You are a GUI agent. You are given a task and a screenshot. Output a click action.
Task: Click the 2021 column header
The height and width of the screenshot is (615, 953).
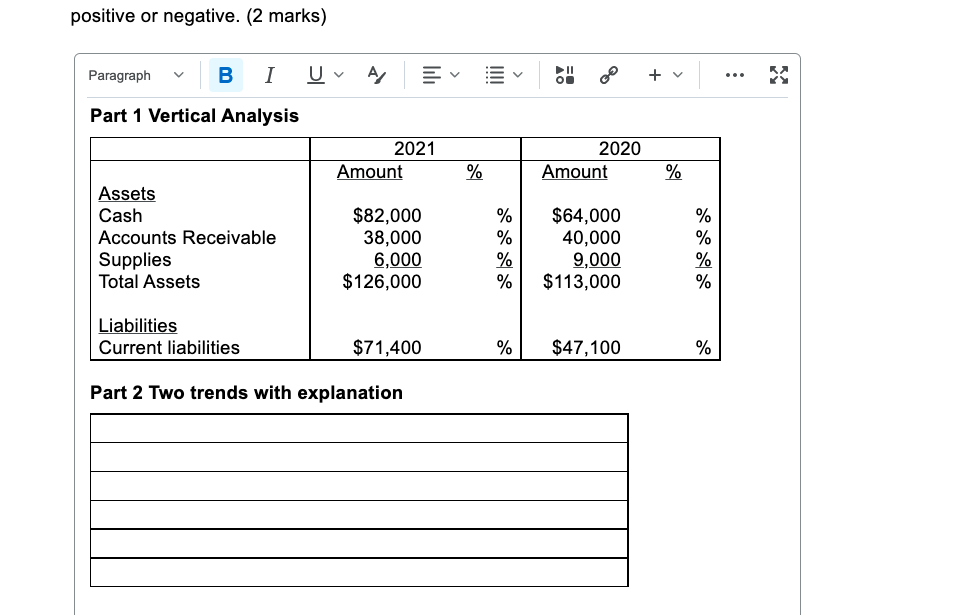(x=415, y=149)
